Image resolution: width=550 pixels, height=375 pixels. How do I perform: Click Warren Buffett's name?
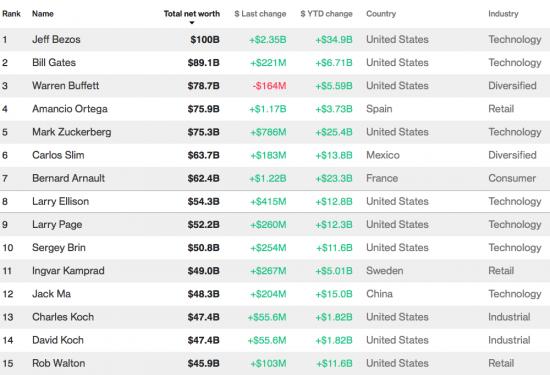click(66, 86)
